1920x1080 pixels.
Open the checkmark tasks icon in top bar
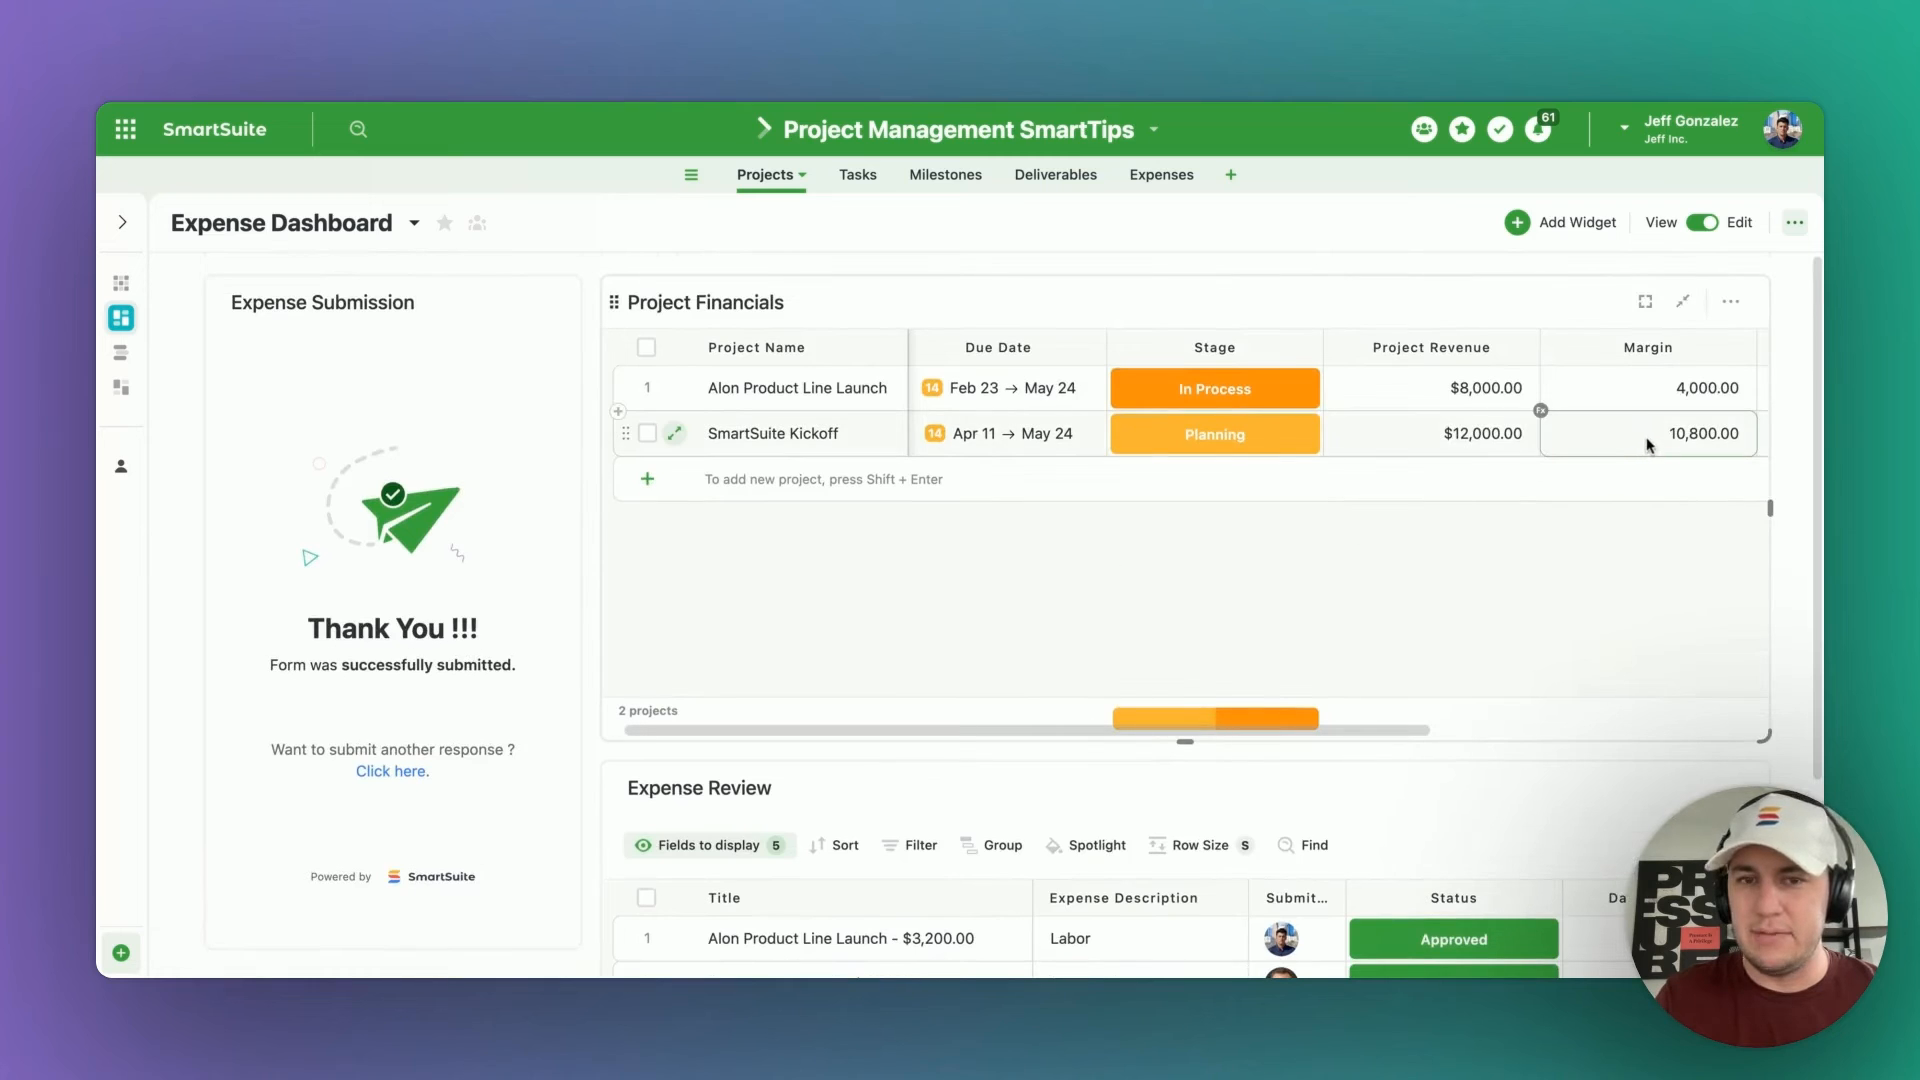(x=1500, y=129)
